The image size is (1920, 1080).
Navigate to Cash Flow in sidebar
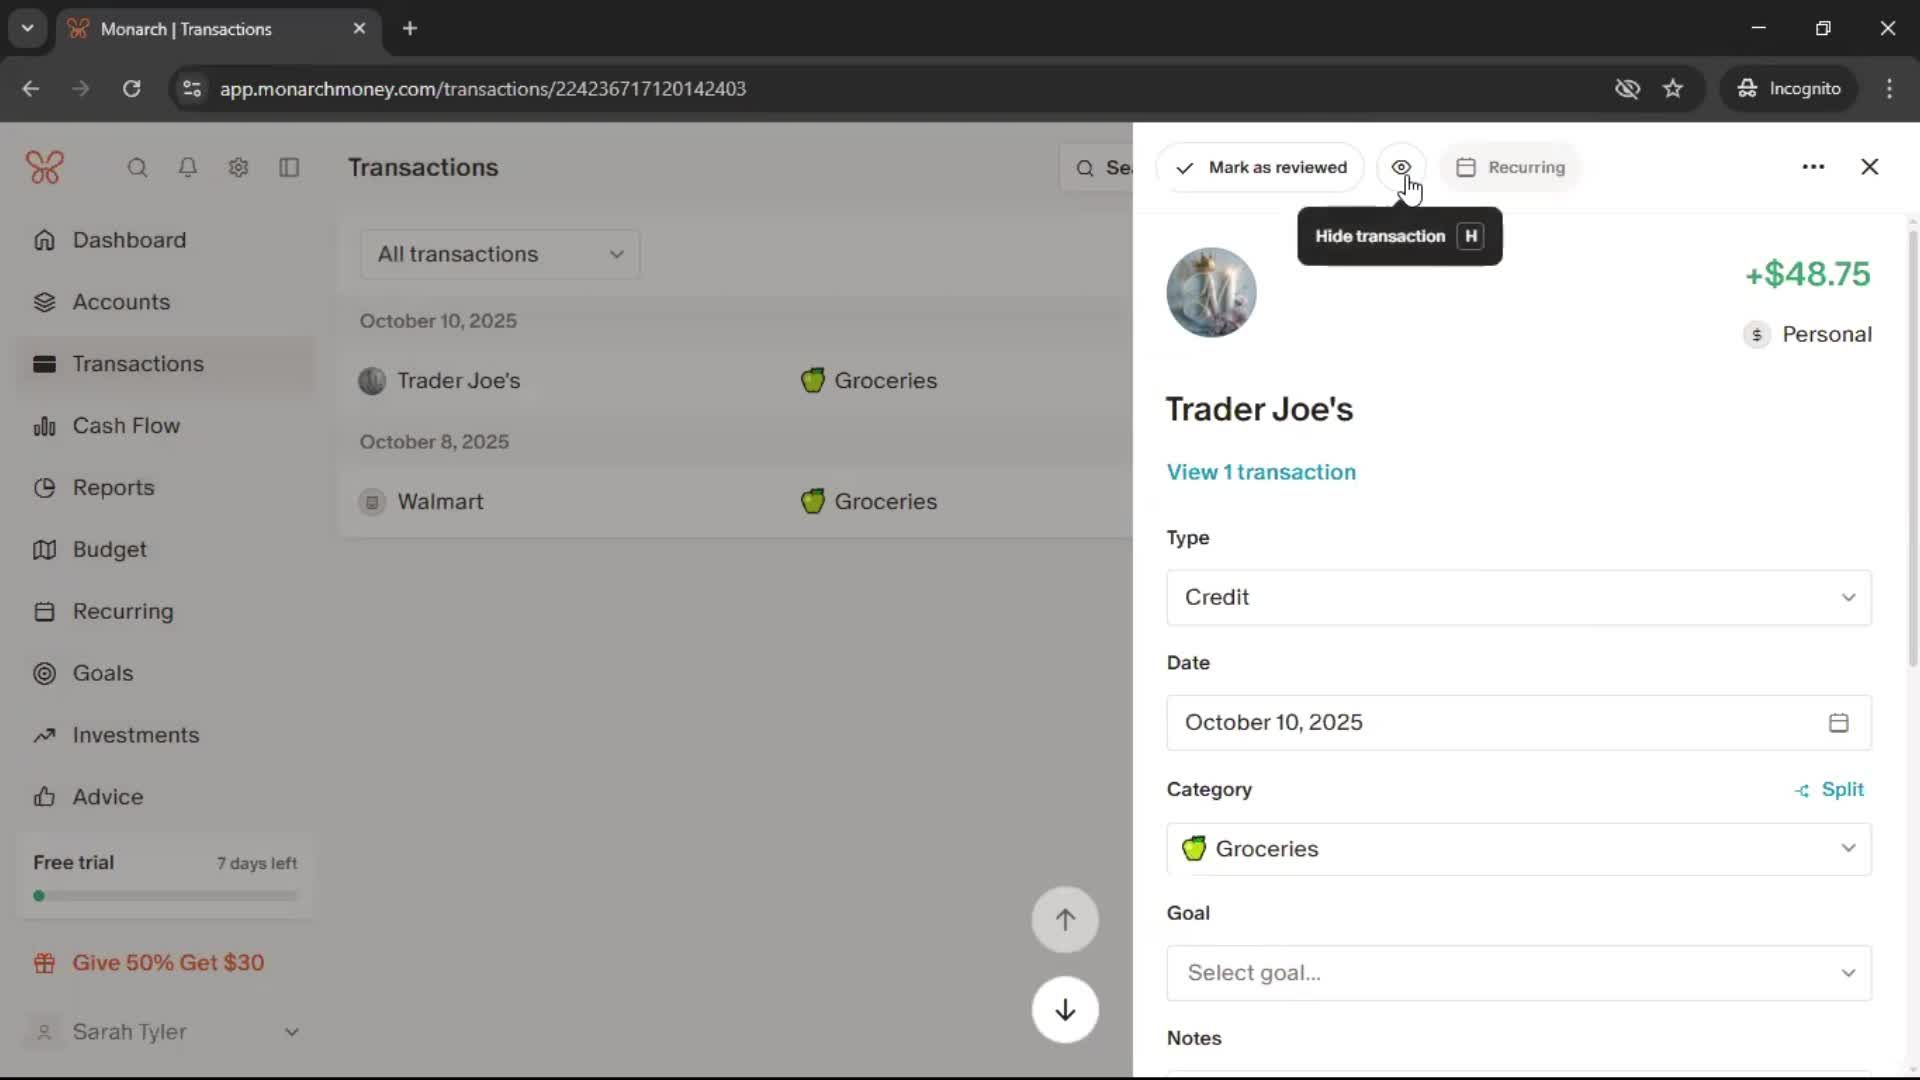pos(126,426)
